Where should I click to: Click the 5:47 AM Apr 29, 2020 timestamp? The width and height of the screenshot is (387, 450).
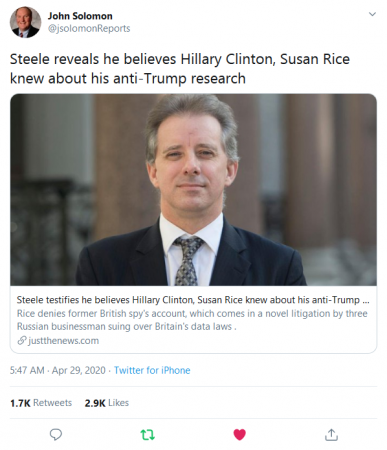pyautogui.click(x=58, y=370)
